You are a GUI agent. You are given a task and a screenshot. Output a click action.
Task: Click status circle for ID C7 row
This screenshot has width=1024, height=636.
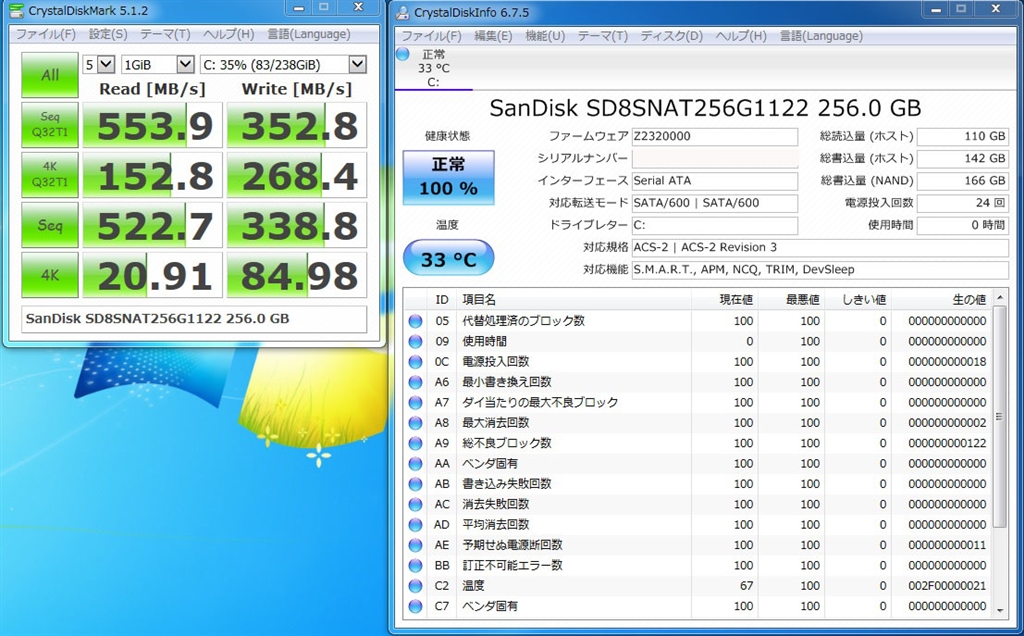(415, 606)
